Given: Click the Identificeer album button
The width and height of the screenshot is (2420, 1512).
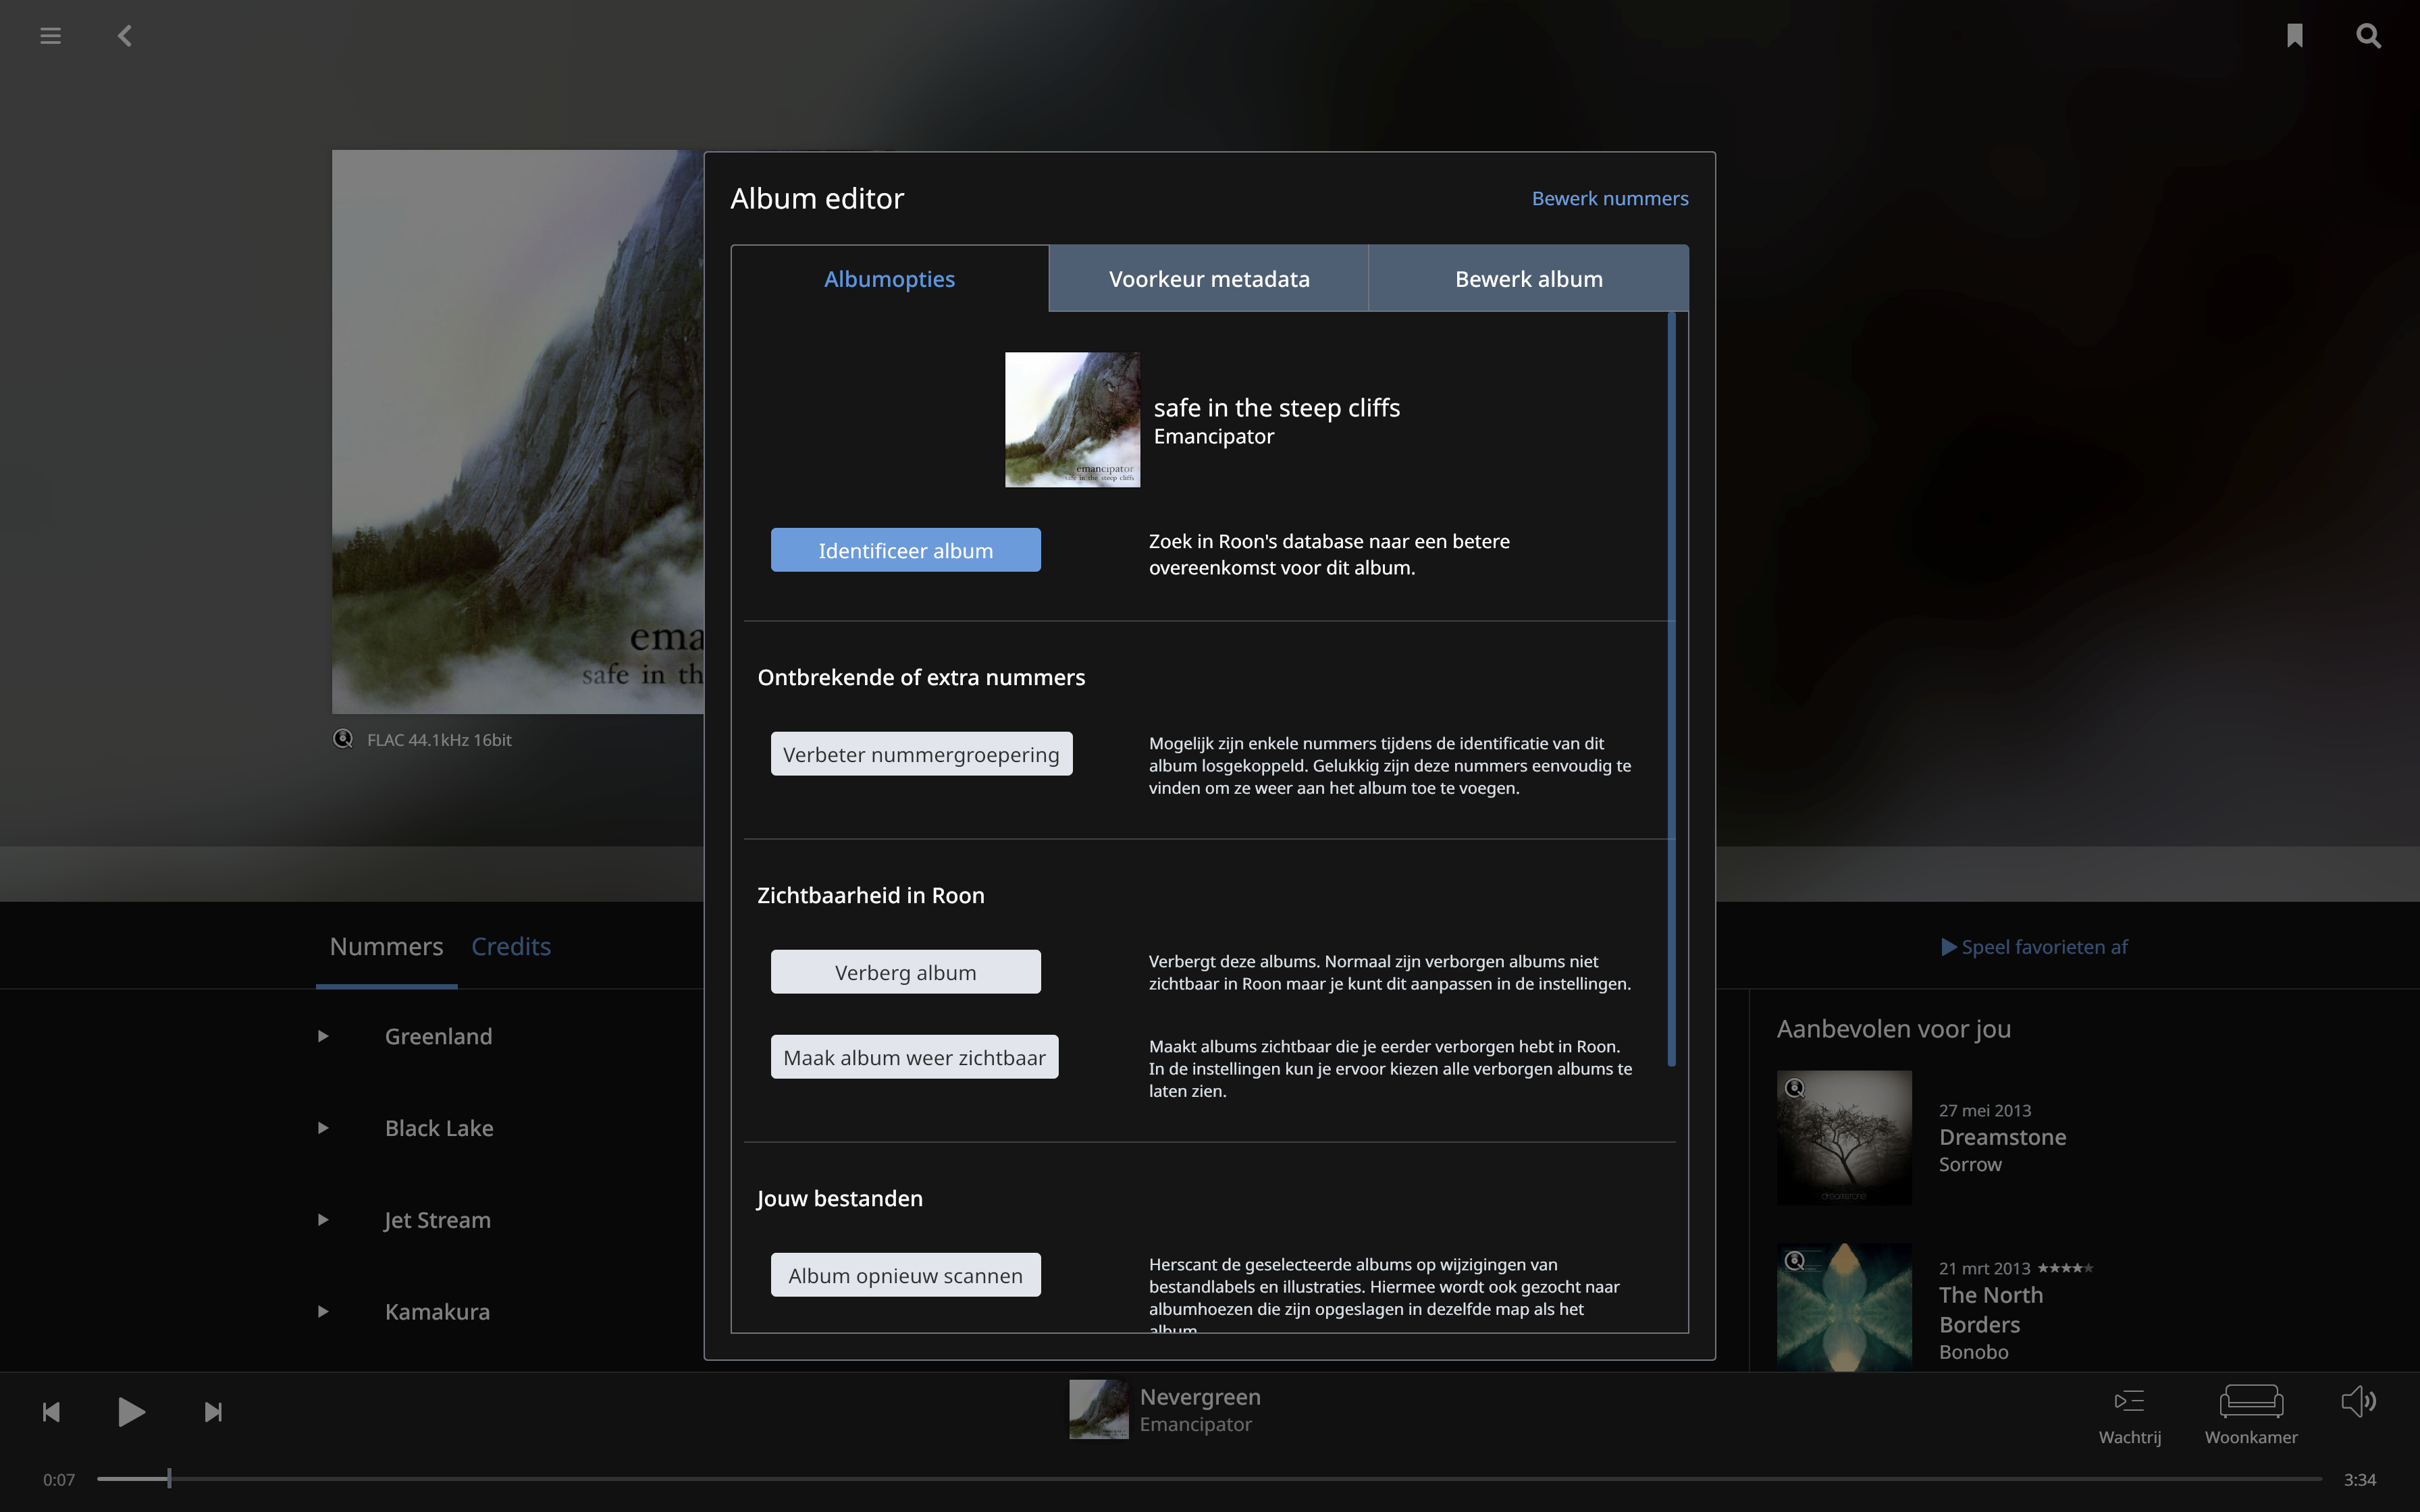Looking at the screenshot, I should (905, 550).
